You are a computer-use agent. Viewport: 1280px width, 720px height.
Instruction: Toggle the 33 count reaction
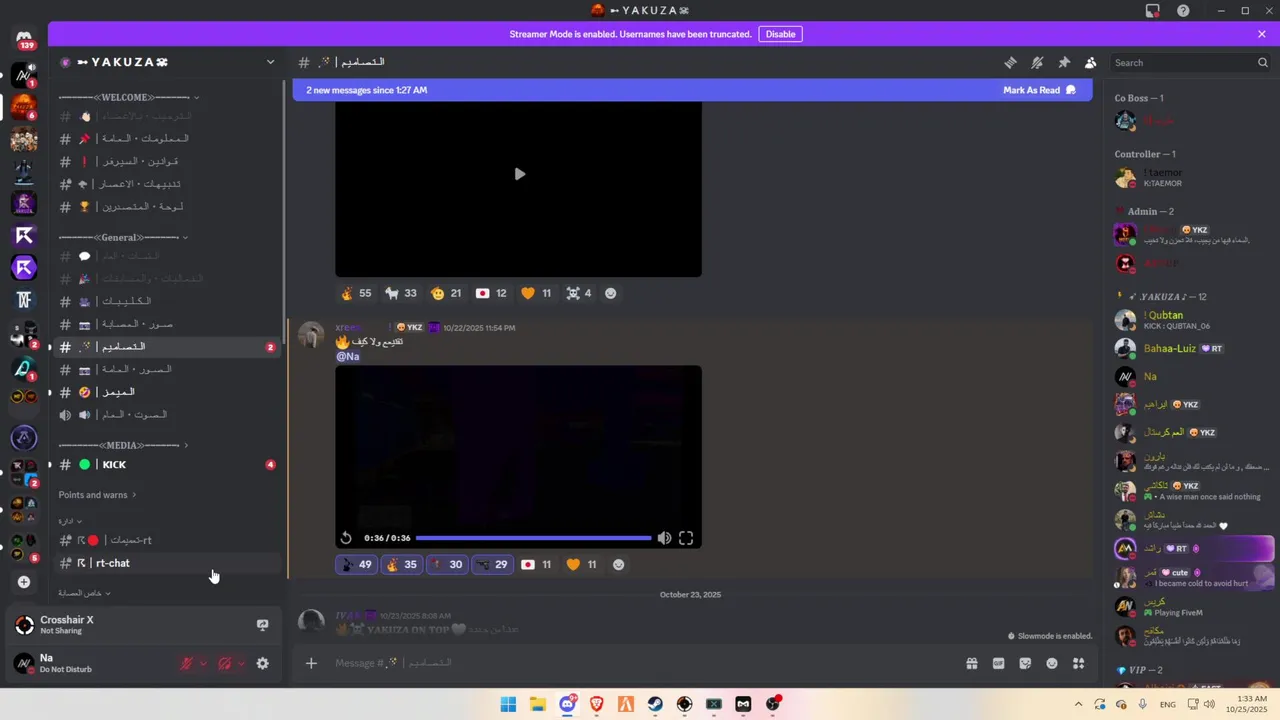click(401, 293)
